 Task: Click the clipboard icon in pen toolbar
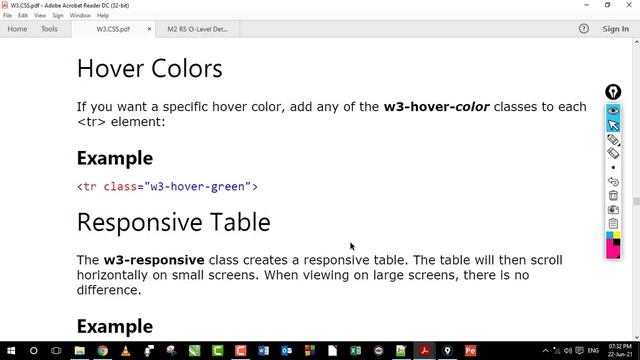pyautogui.click(x=613, y=223)
